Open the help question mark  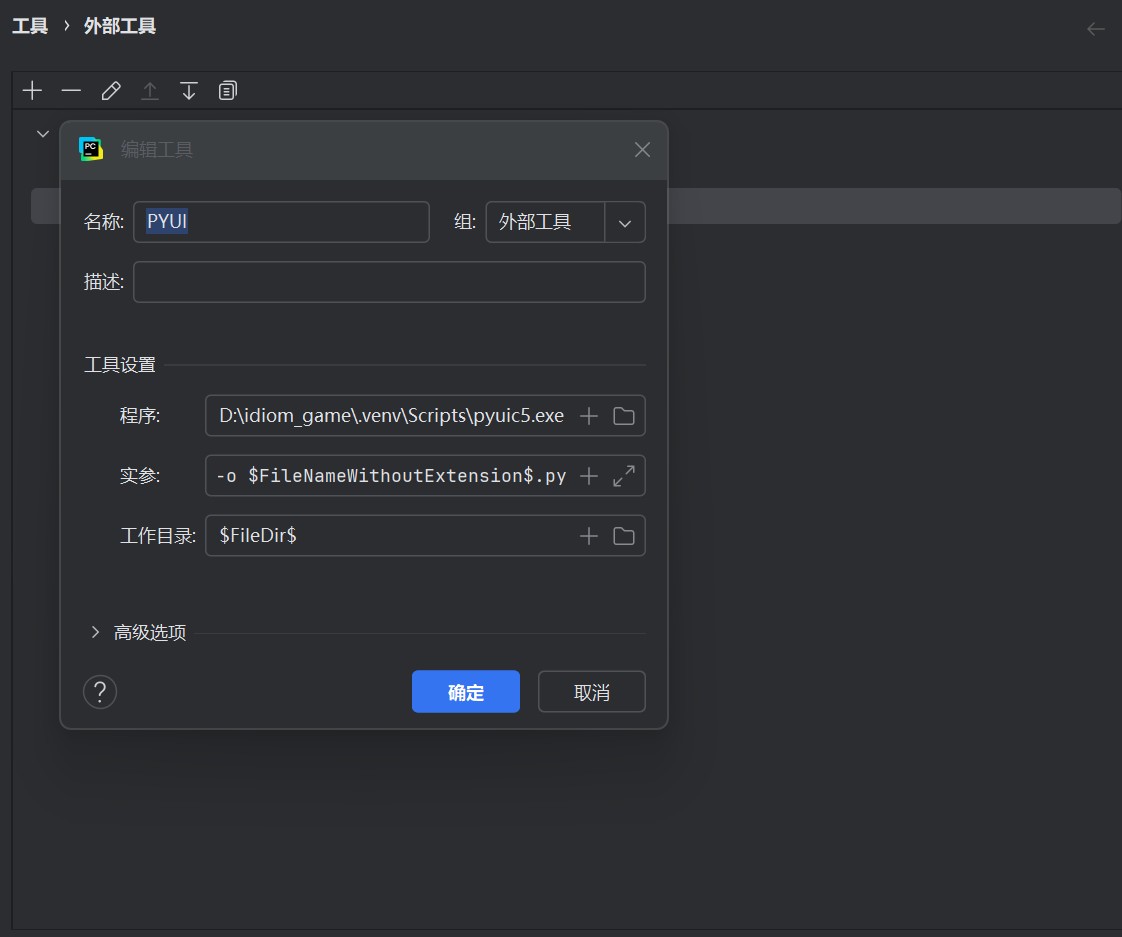pyautogui.click(x=100, y=691)
